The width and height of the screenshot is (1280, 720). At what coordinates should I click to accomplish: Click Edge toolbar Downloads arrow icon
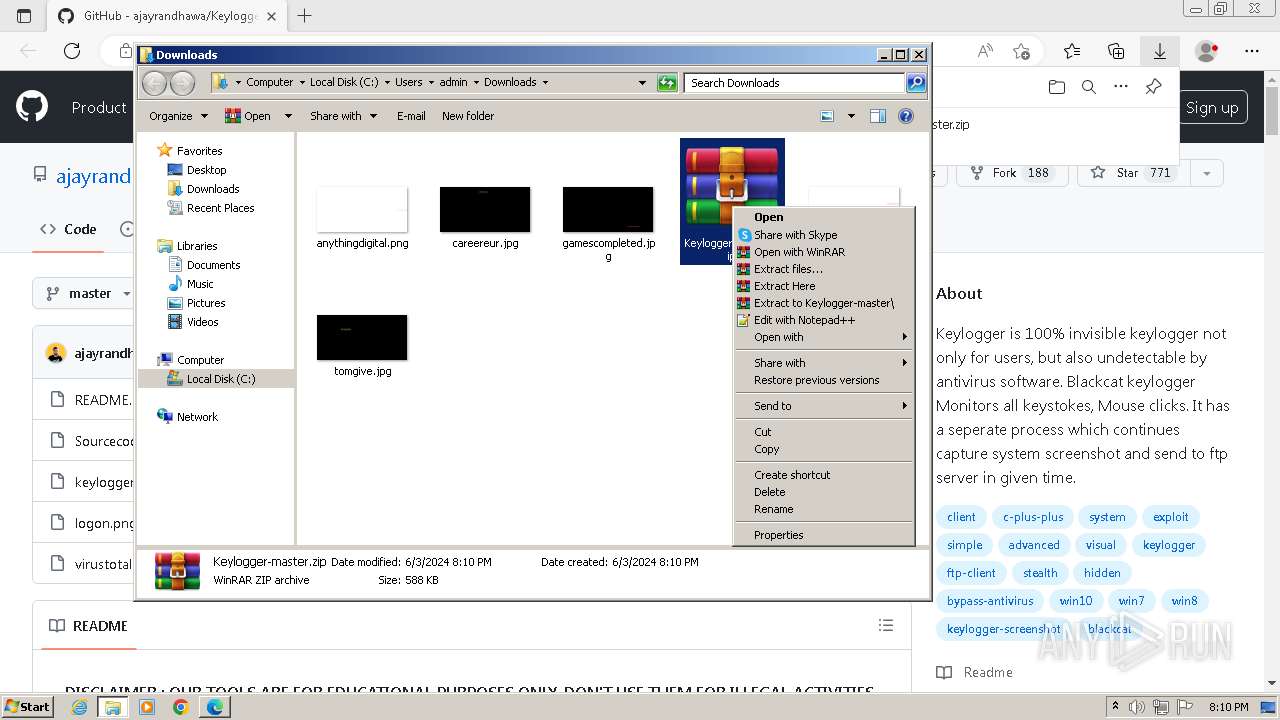tap(1160, 51)
